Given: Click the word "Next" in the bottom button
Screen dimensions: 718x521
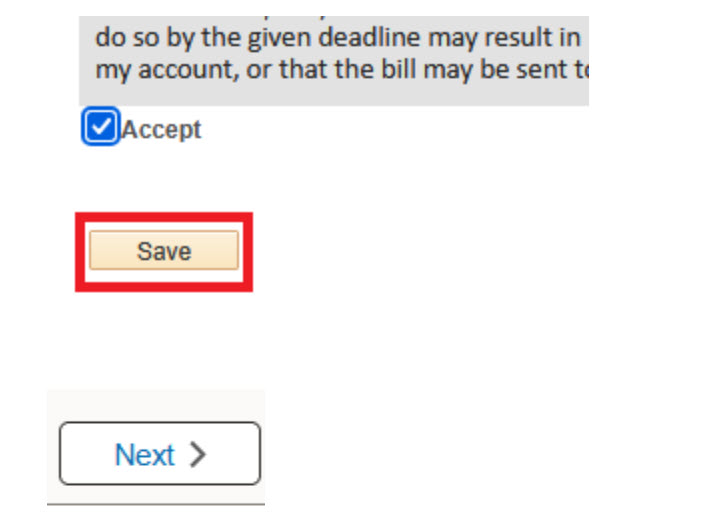Looking at the screenshot, I should click(145, 455).
